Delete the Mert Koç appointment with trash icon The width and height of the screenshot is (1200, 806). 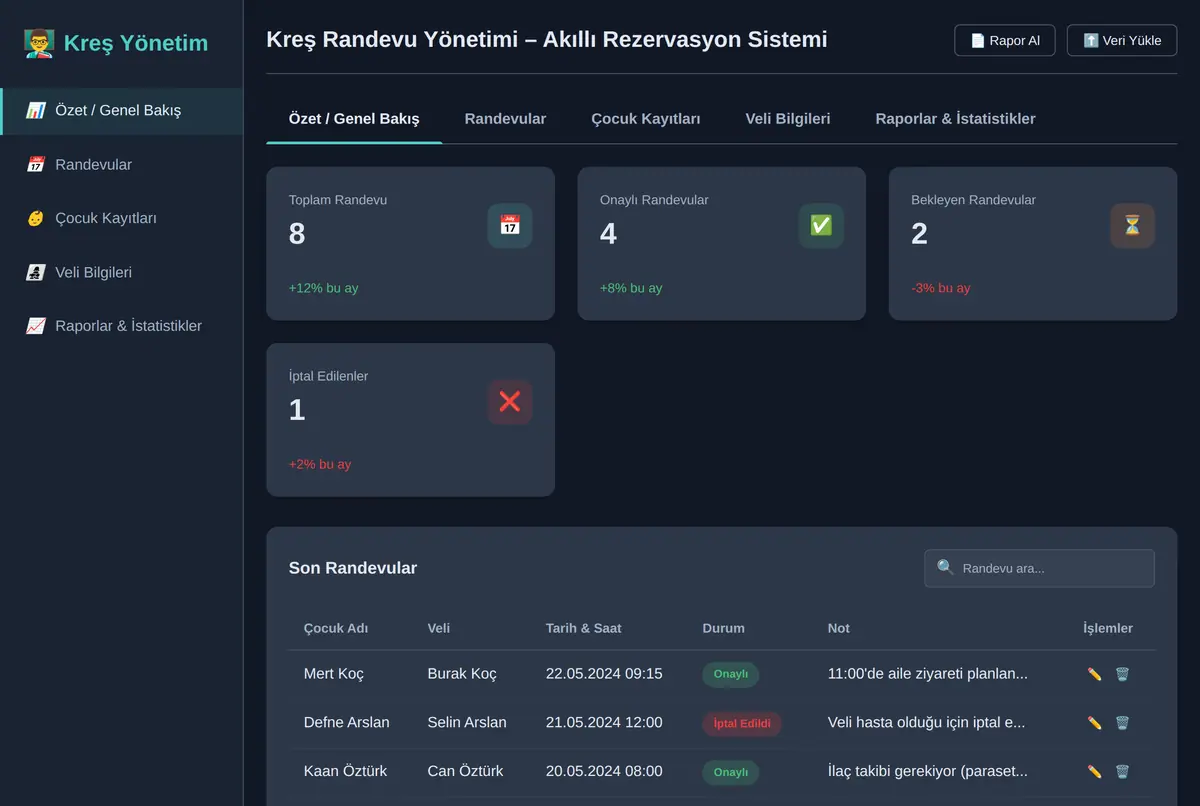(1122, 675)
